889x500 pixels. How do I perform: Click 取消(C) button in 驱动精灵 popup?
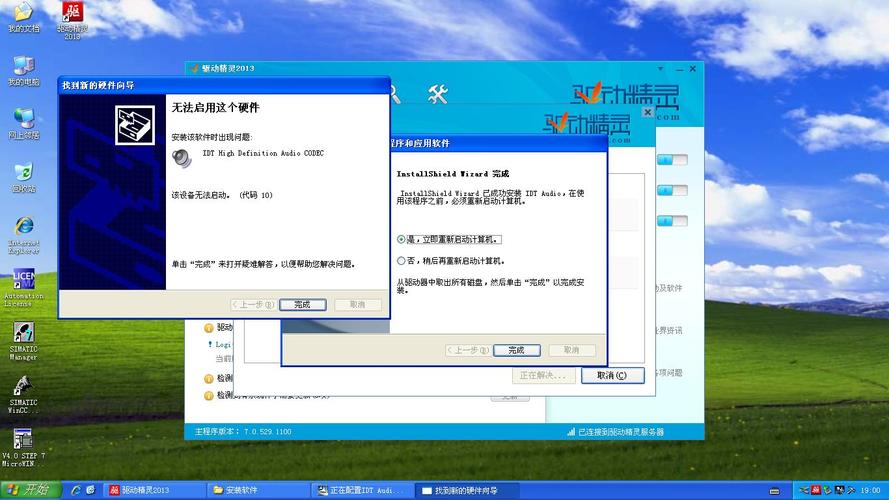tap(612, 375)
